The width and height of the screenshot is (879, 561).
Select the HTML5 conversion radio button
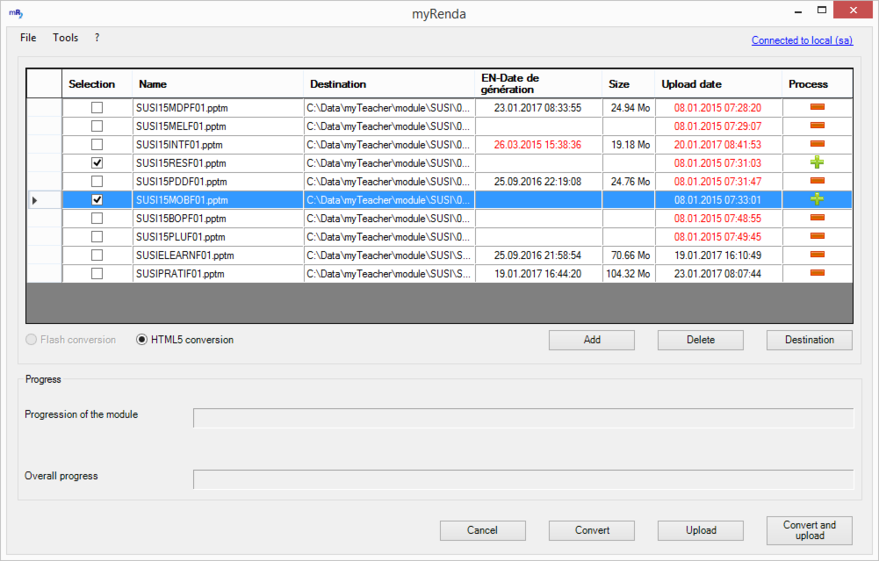tap(143, 340)
